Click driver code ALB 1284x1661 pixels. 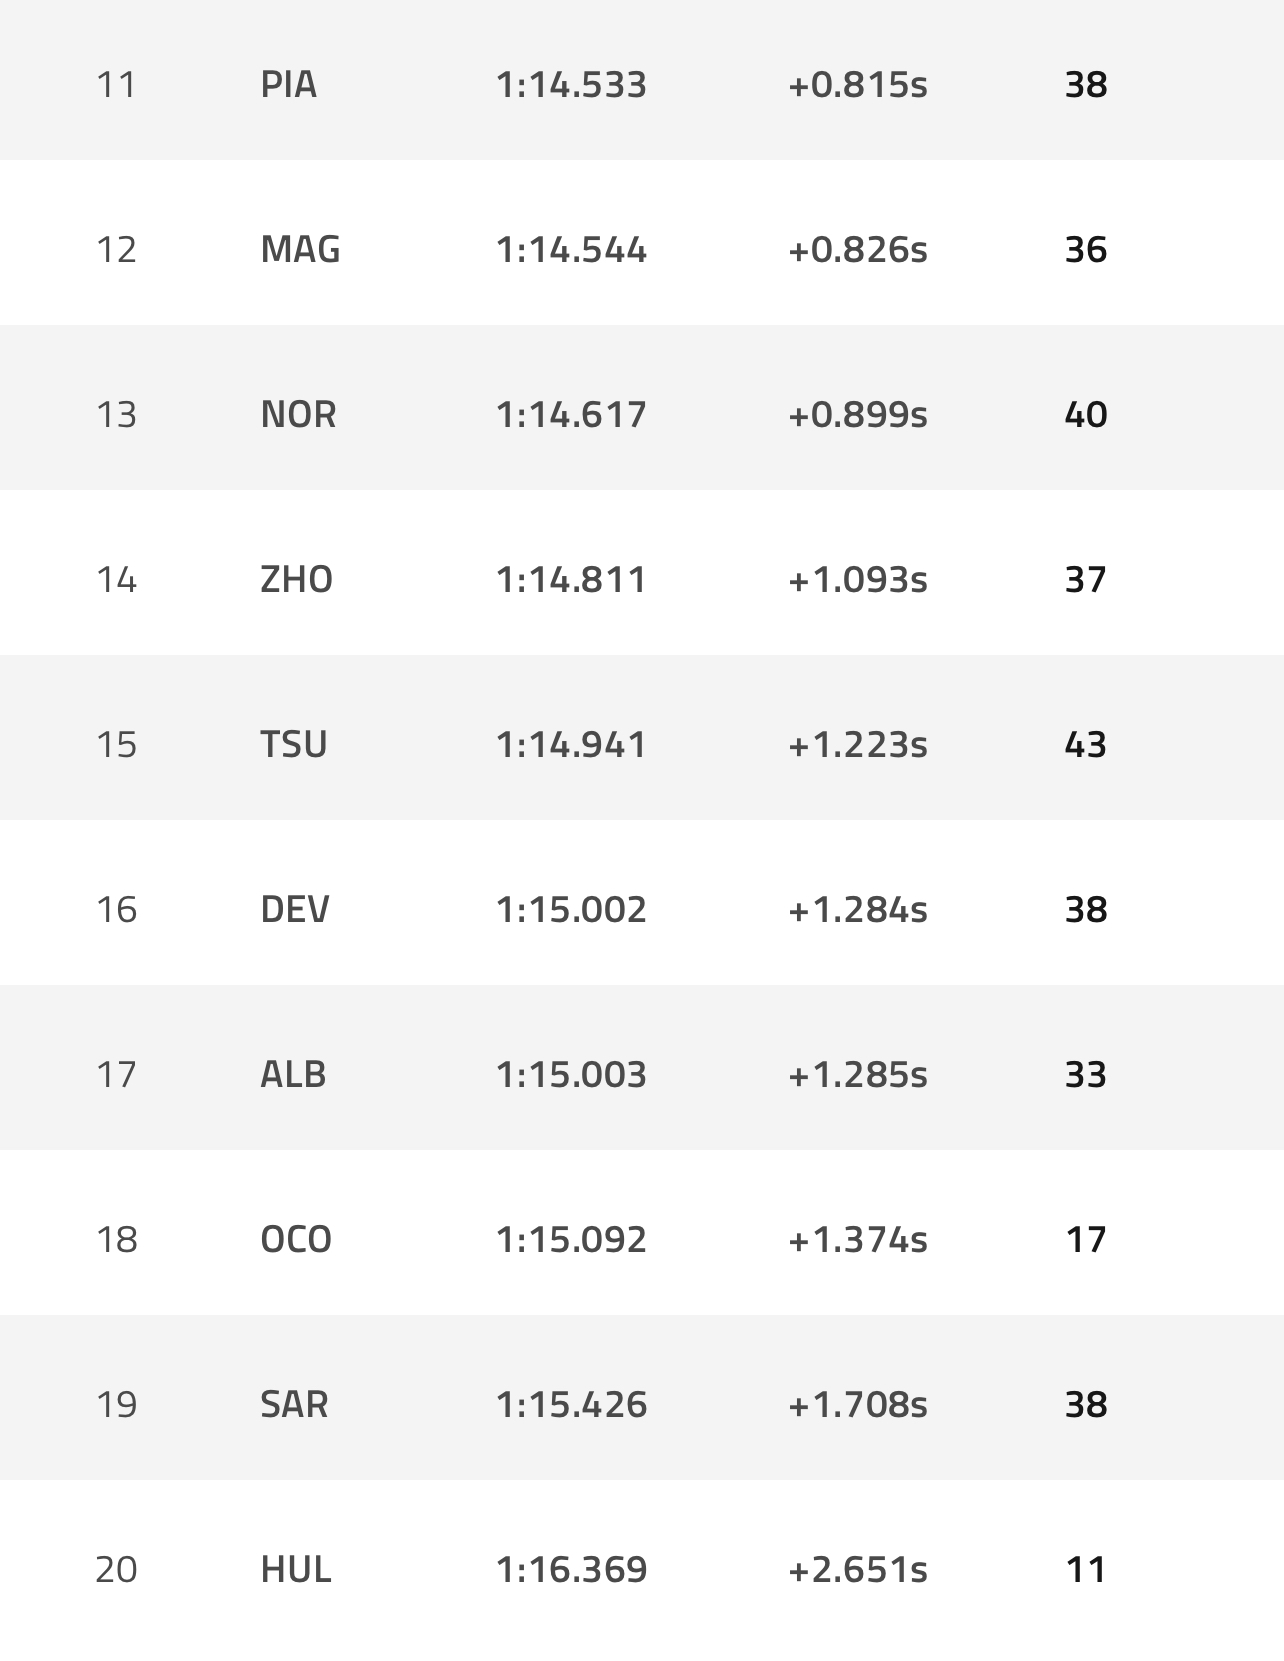[293, 1074]
